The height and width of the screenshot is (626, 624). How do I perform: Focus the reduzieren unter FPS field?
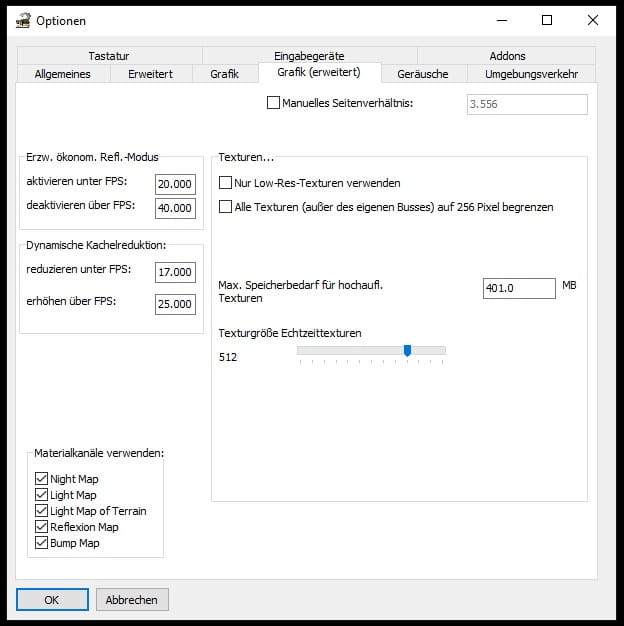[x=175, y=273]
